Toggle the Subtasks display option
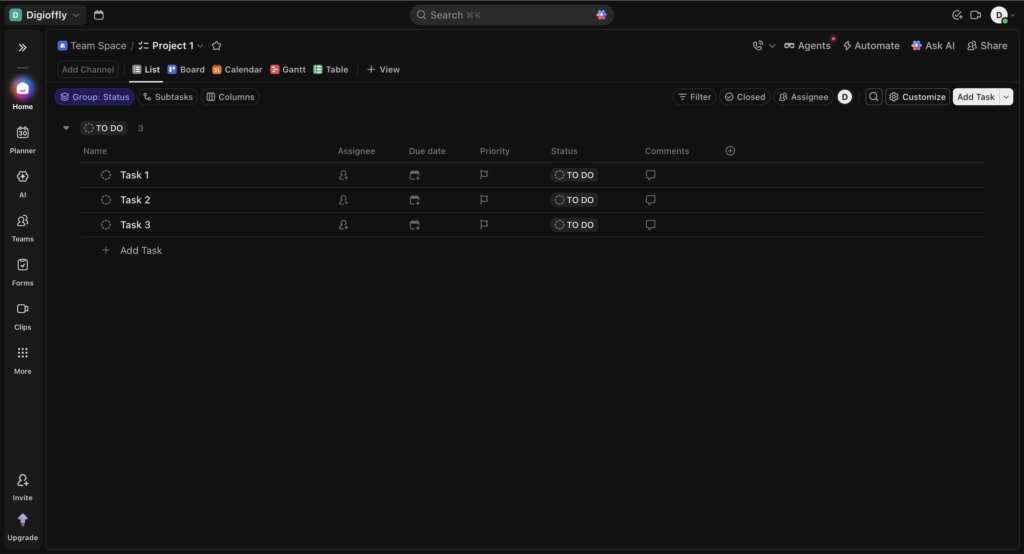This screenshot has height=554, width=1024. (168, 97)
